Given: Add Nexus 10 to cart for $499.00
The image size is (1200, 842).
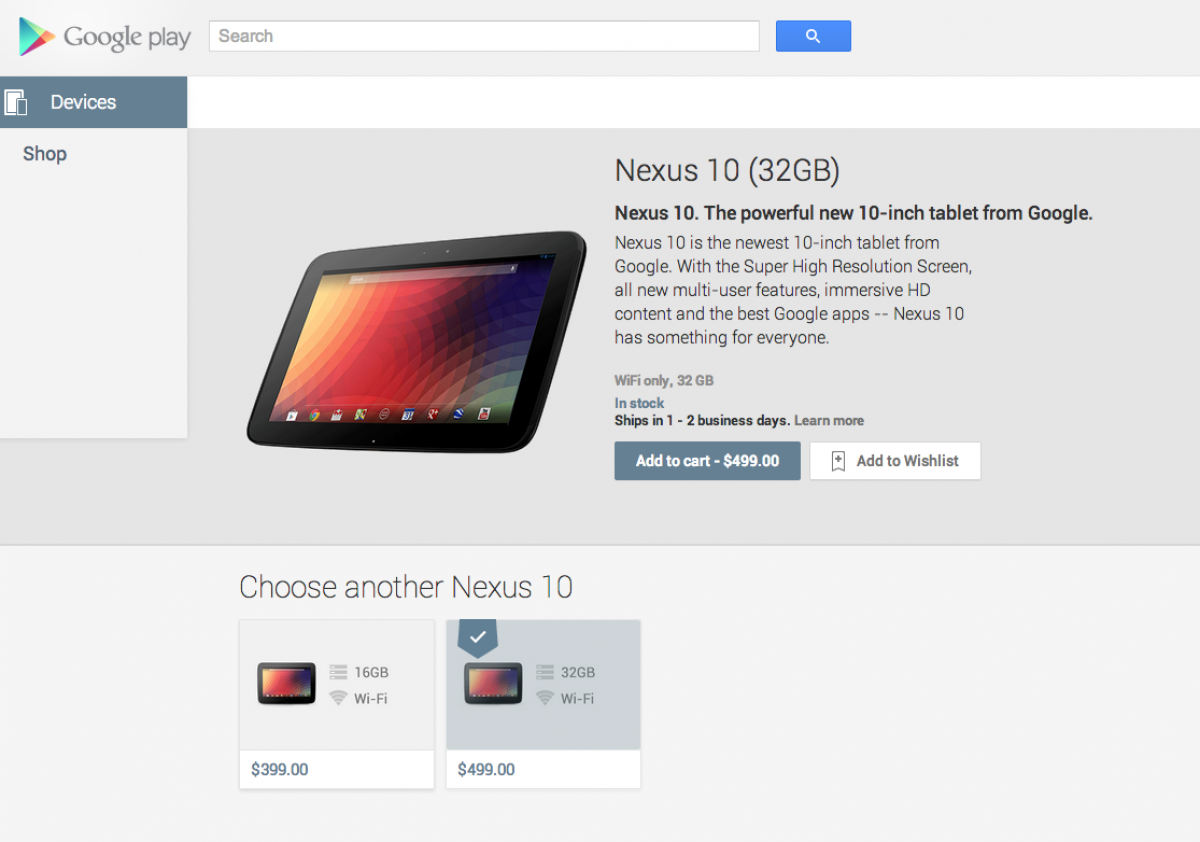Looking at the screenshot, I should 707,461.
